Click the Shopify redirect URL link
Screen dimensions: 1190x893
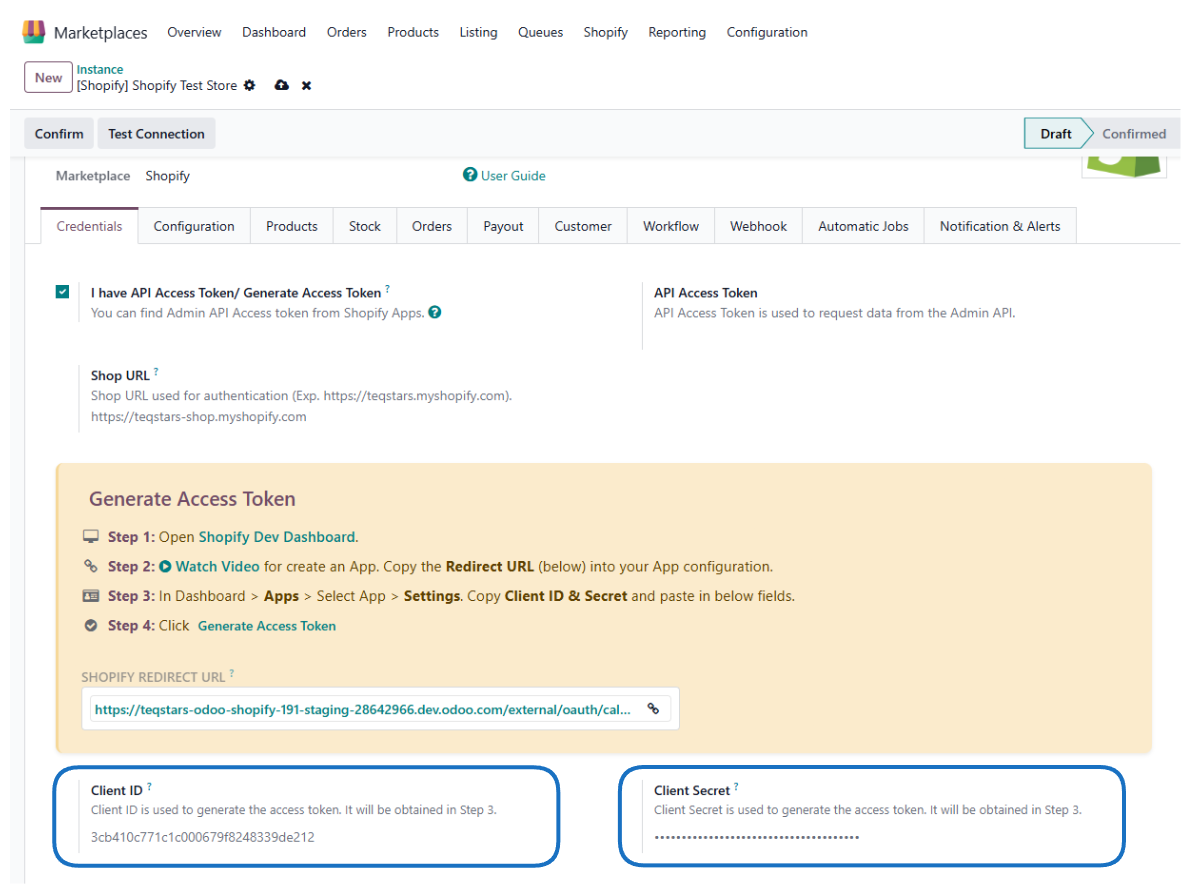pyautogui.click(x=363, y=709)
